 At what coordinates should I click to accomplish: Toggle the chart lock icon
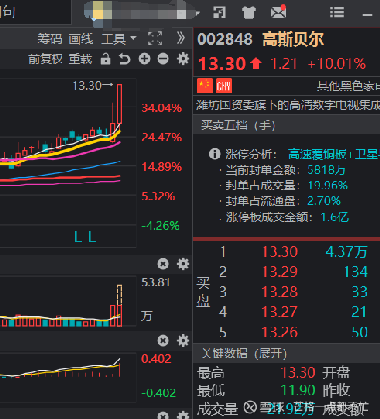[105, 59]
